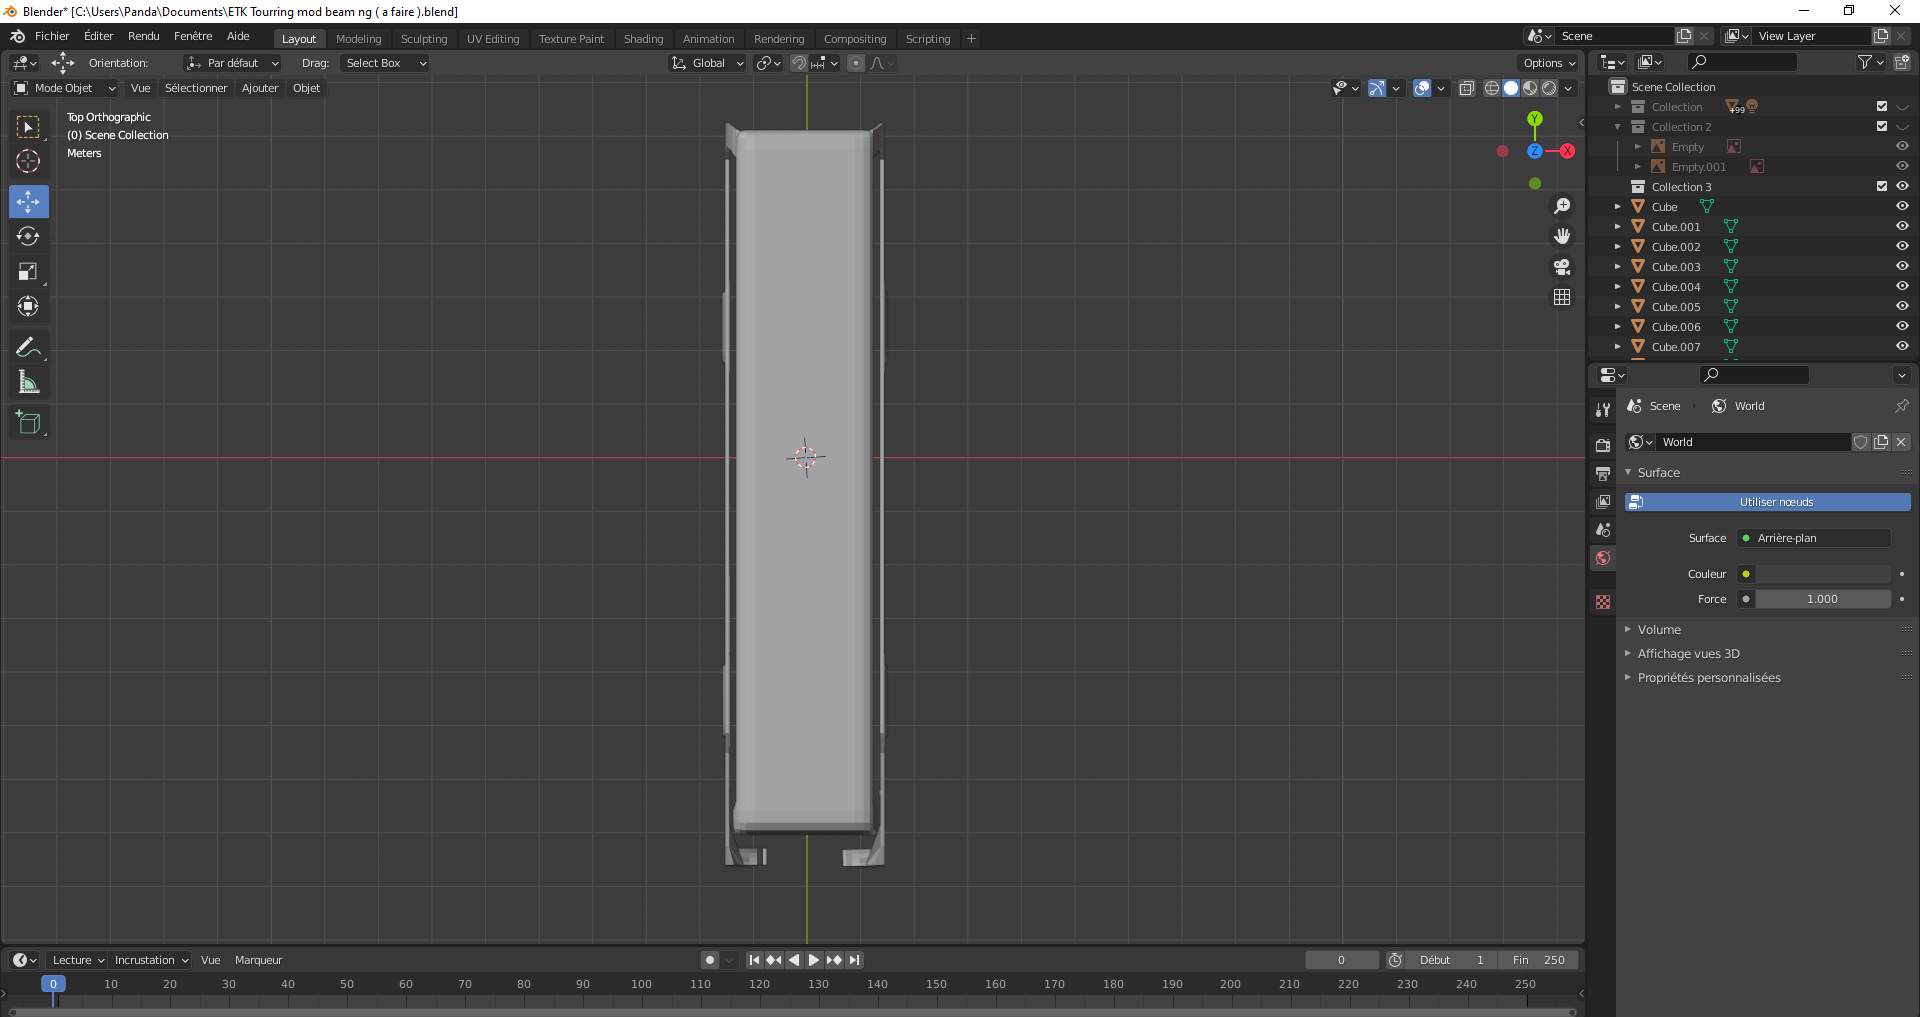The image size is (1920, 1017).
Task: Toggle camera view in the viewport
Action: (x=1562, y=267)
